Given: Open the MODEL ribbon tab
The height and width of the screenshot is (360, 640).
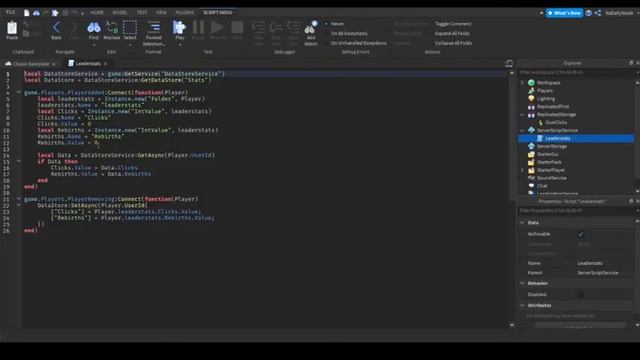Looking at the screenshot, I should pyautogui.click(x=120, y=13).
